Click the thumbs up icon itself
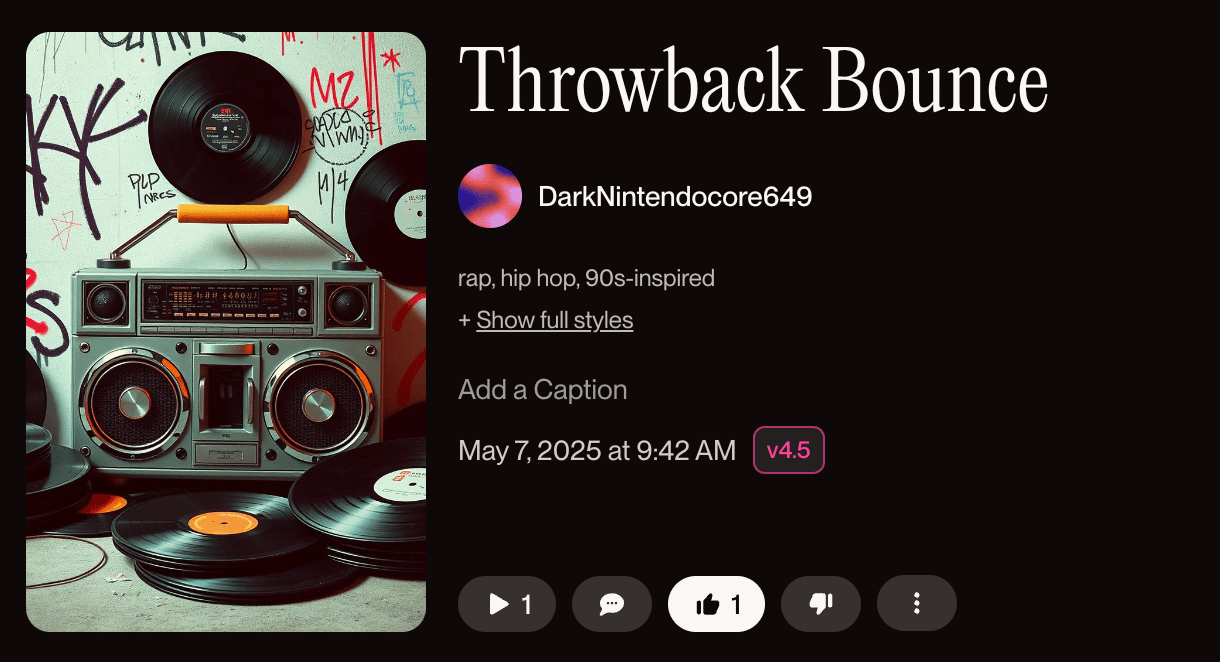Viewport: 1220px width, 662px height. click(707, 604)
